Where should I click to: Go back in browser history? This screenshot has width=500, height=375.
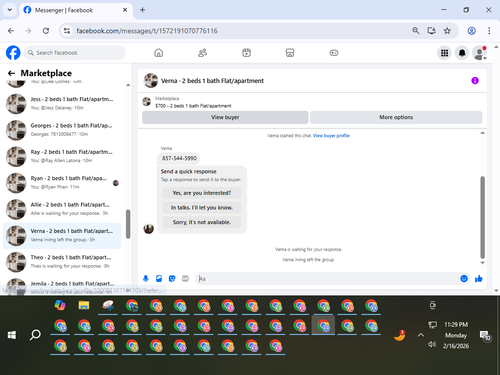pyautogui.click(x=11, y=31)
